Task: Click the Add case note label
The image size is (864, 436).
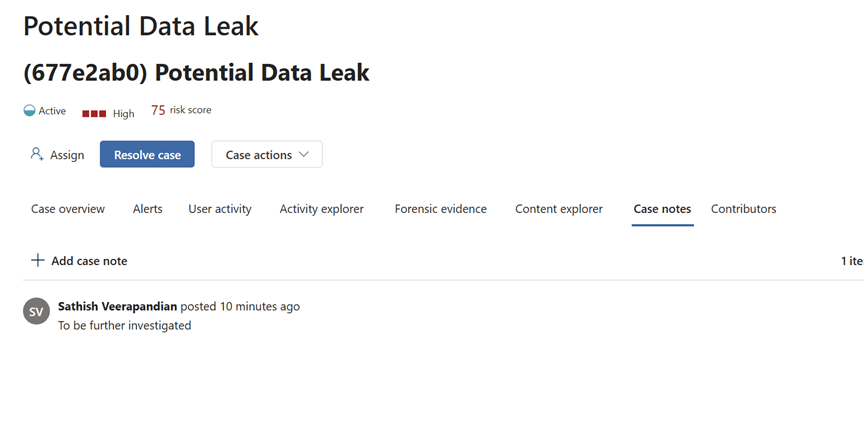Action: click(x=89, y=261)
